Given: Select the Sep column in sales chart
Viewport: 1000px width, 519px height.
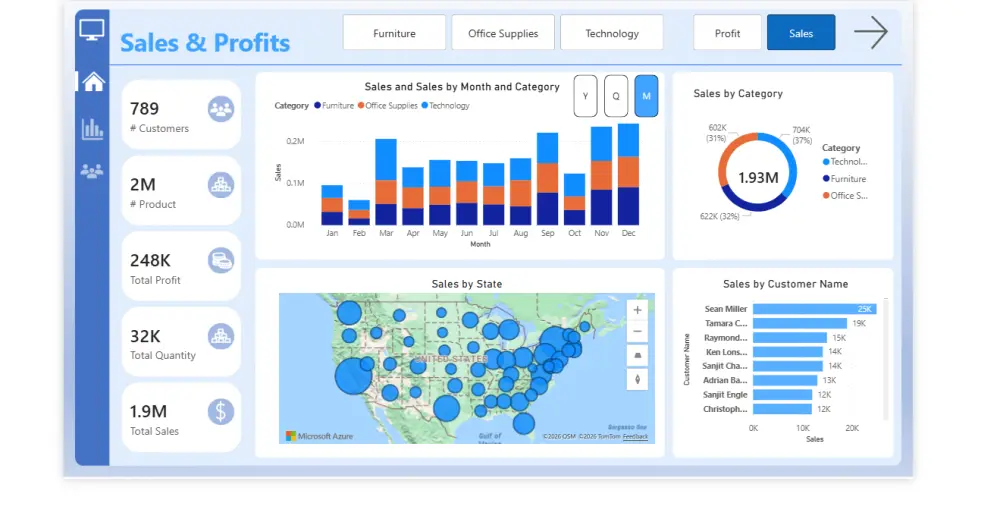Looking at the screenshot, I should [x=547, y=179].
